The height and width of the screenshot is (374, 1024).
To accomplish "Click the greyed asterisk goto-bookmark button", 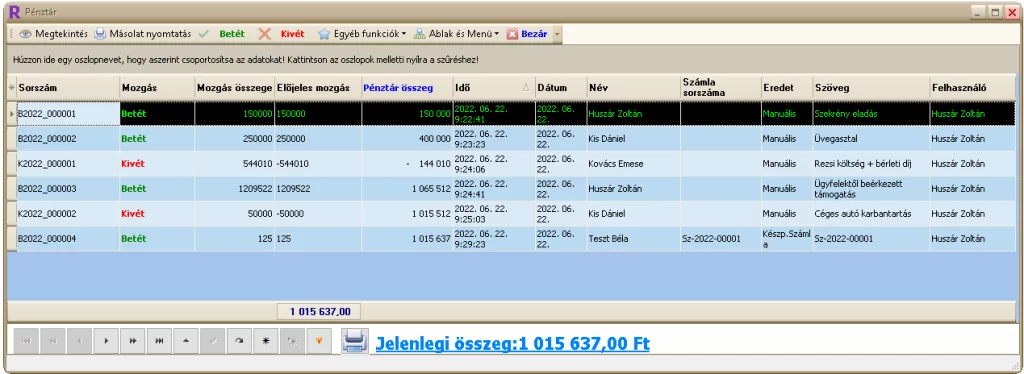I will click(x=293, y=341).
